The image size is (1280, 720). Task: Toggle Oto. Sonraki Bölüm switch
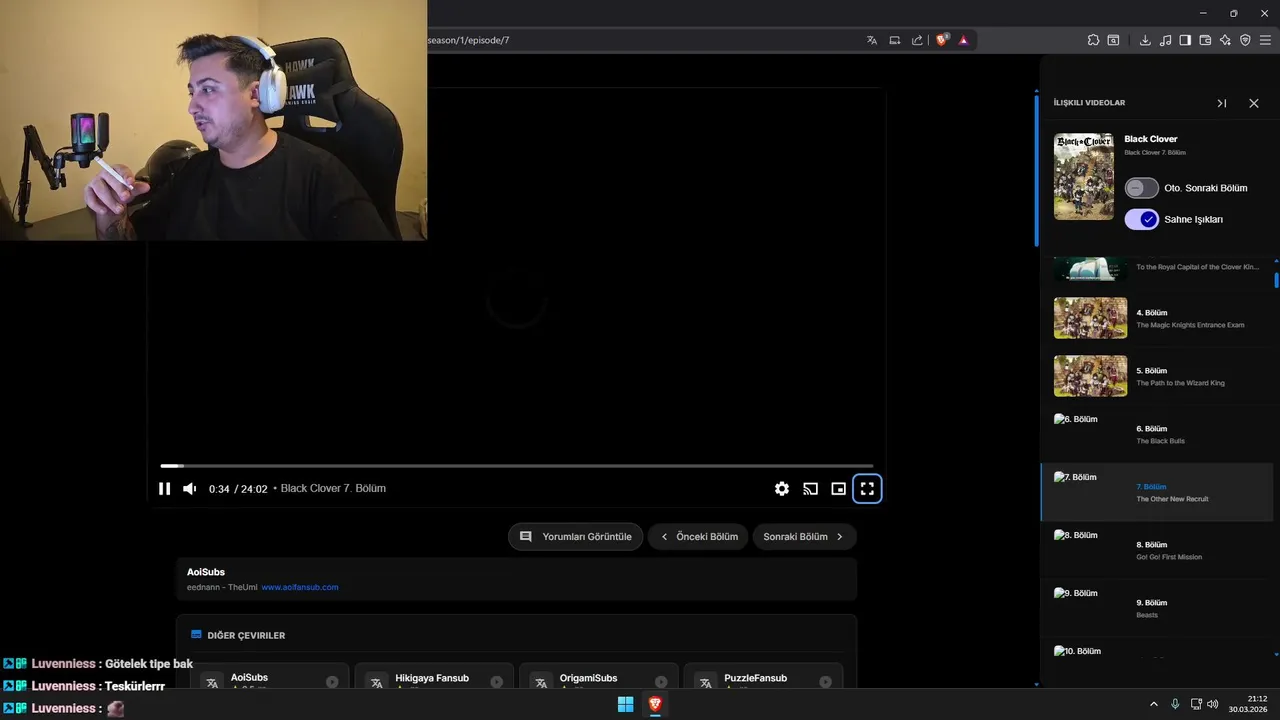(x=1142, y=188)
